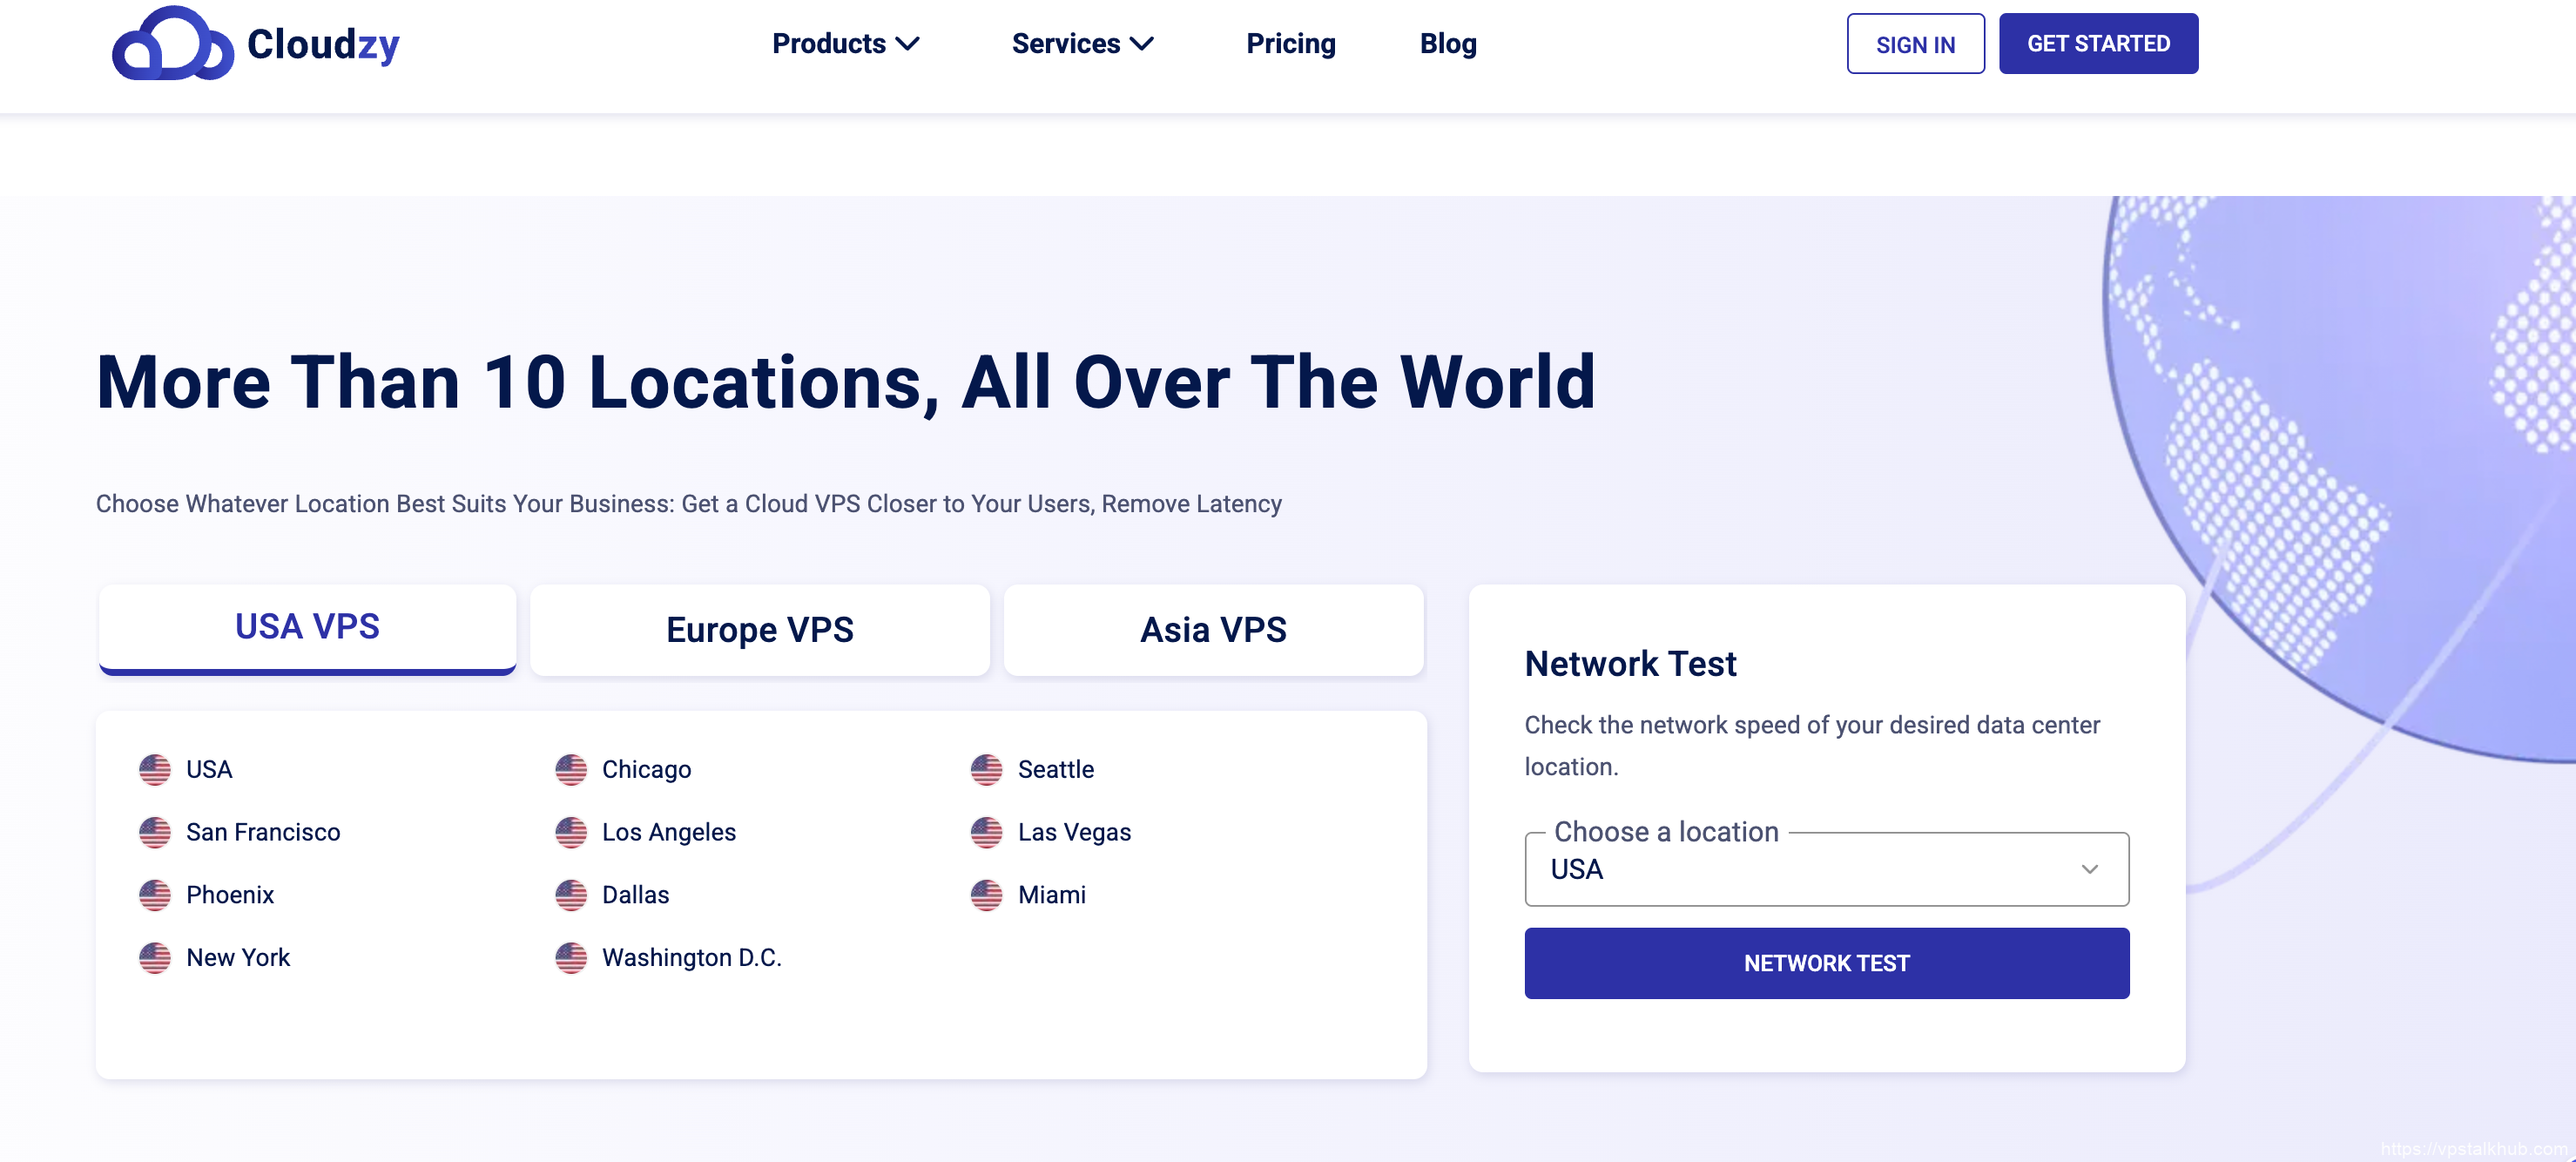Image resolution: width=2576 pixels, height=1162 pixels.
Task: Open the Choose a location dropdown
Action: coord(1826,869)
